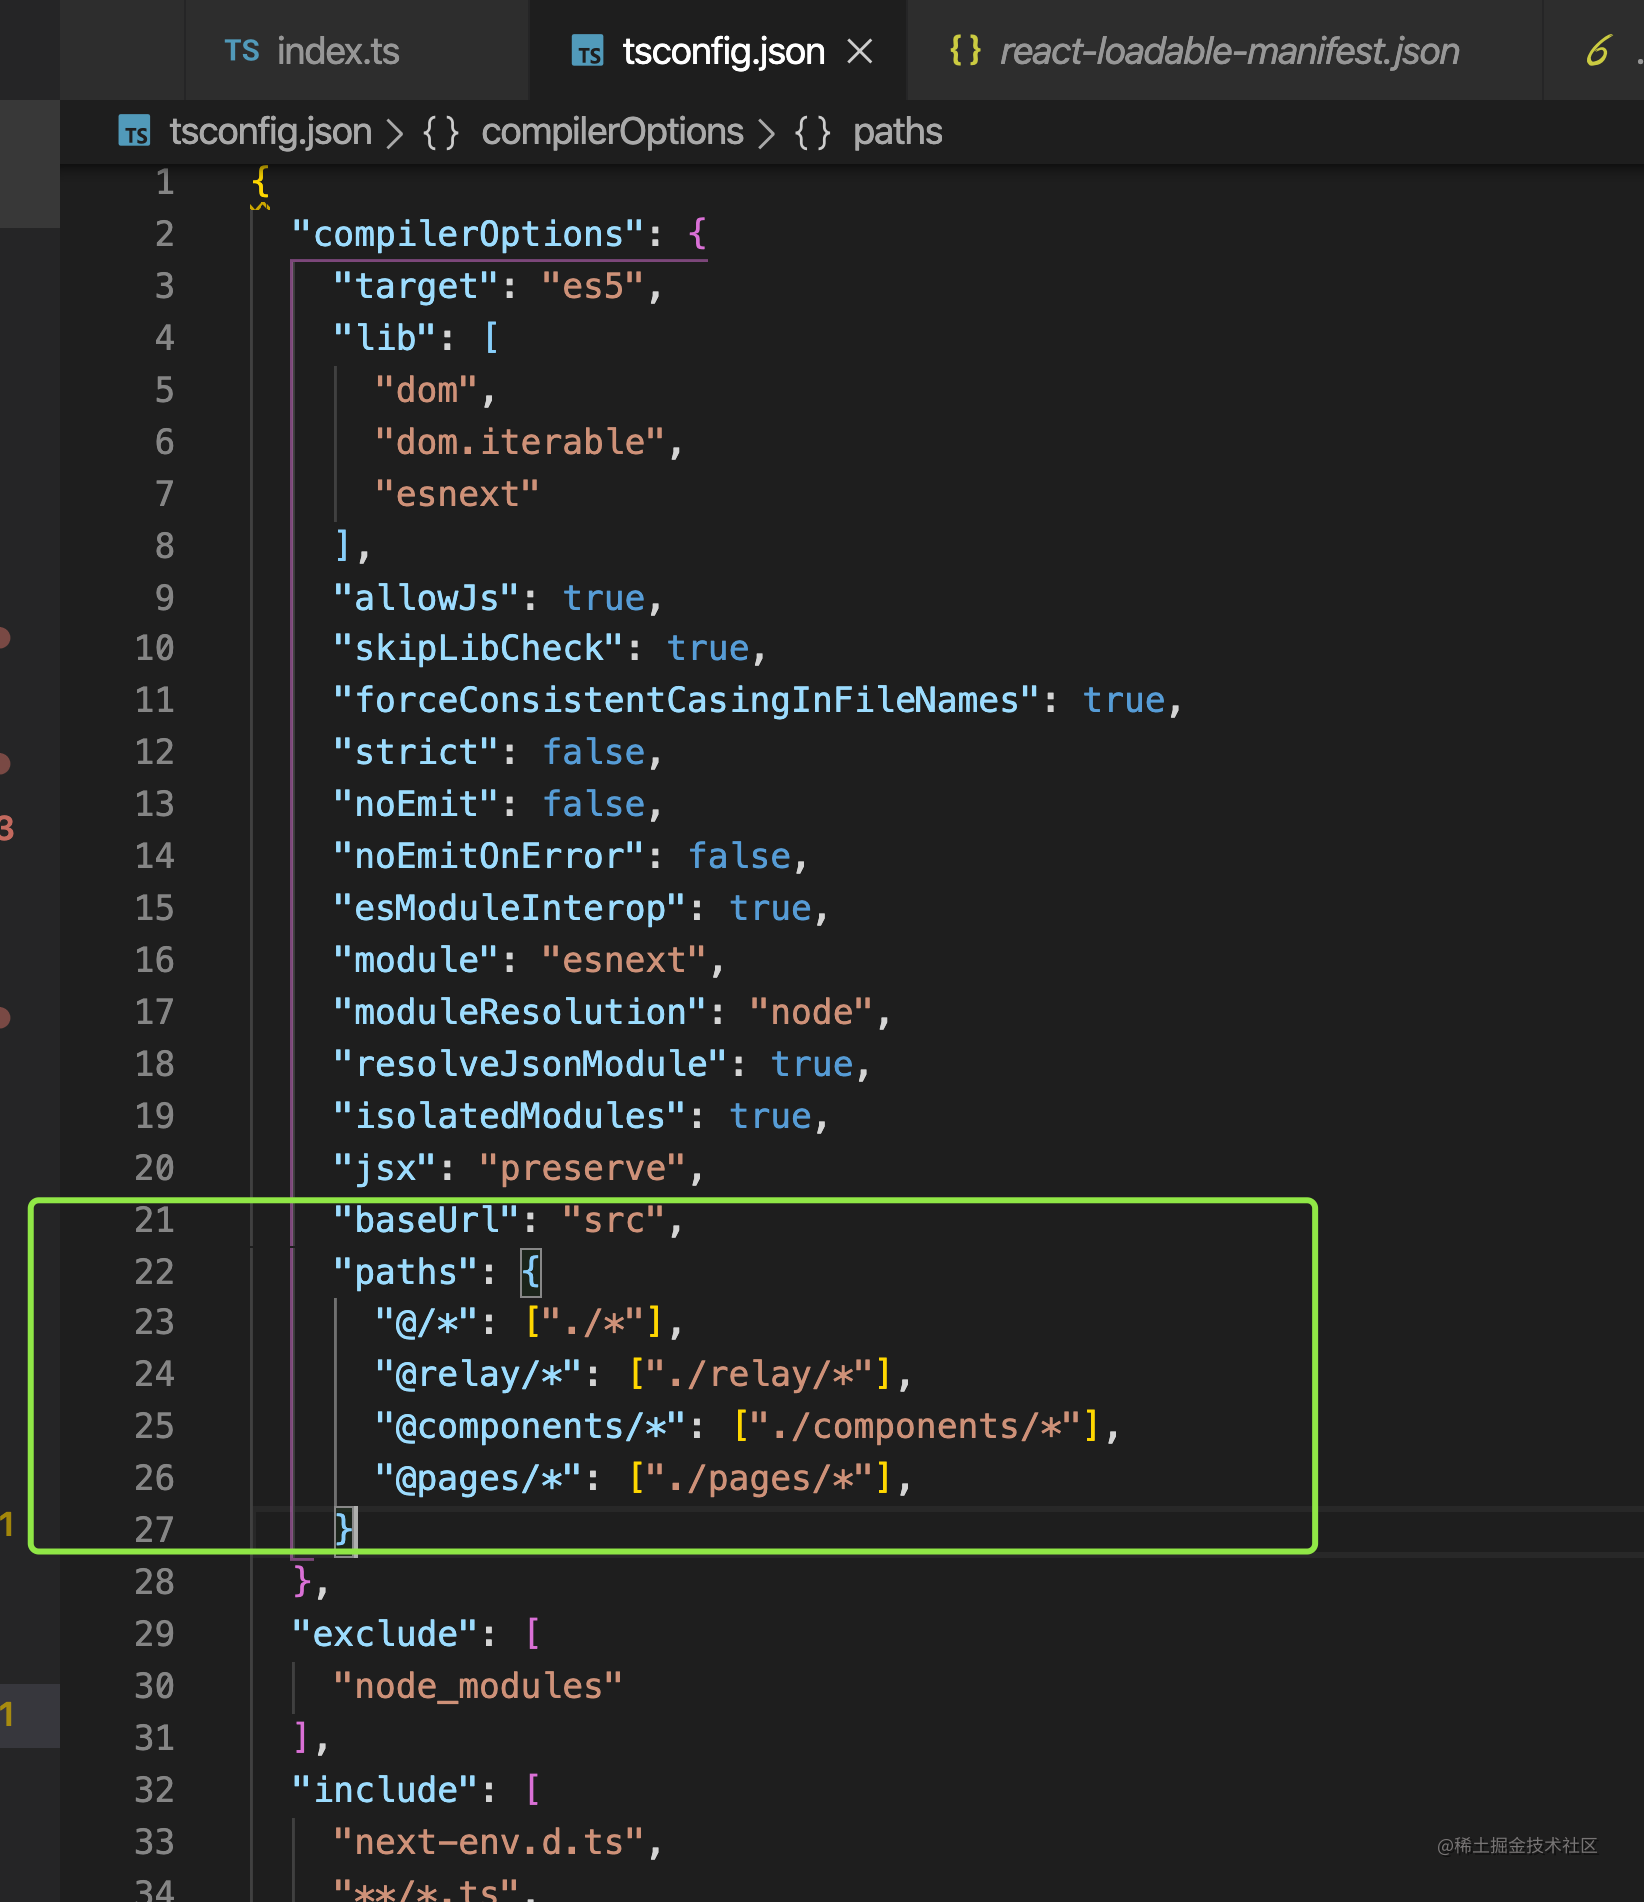Click the {} JSON icon on react-loadable-manifest.json tab
The height and width of the screenshot is (1902, 1644).
pyautogui.click(x=963, y=50)
